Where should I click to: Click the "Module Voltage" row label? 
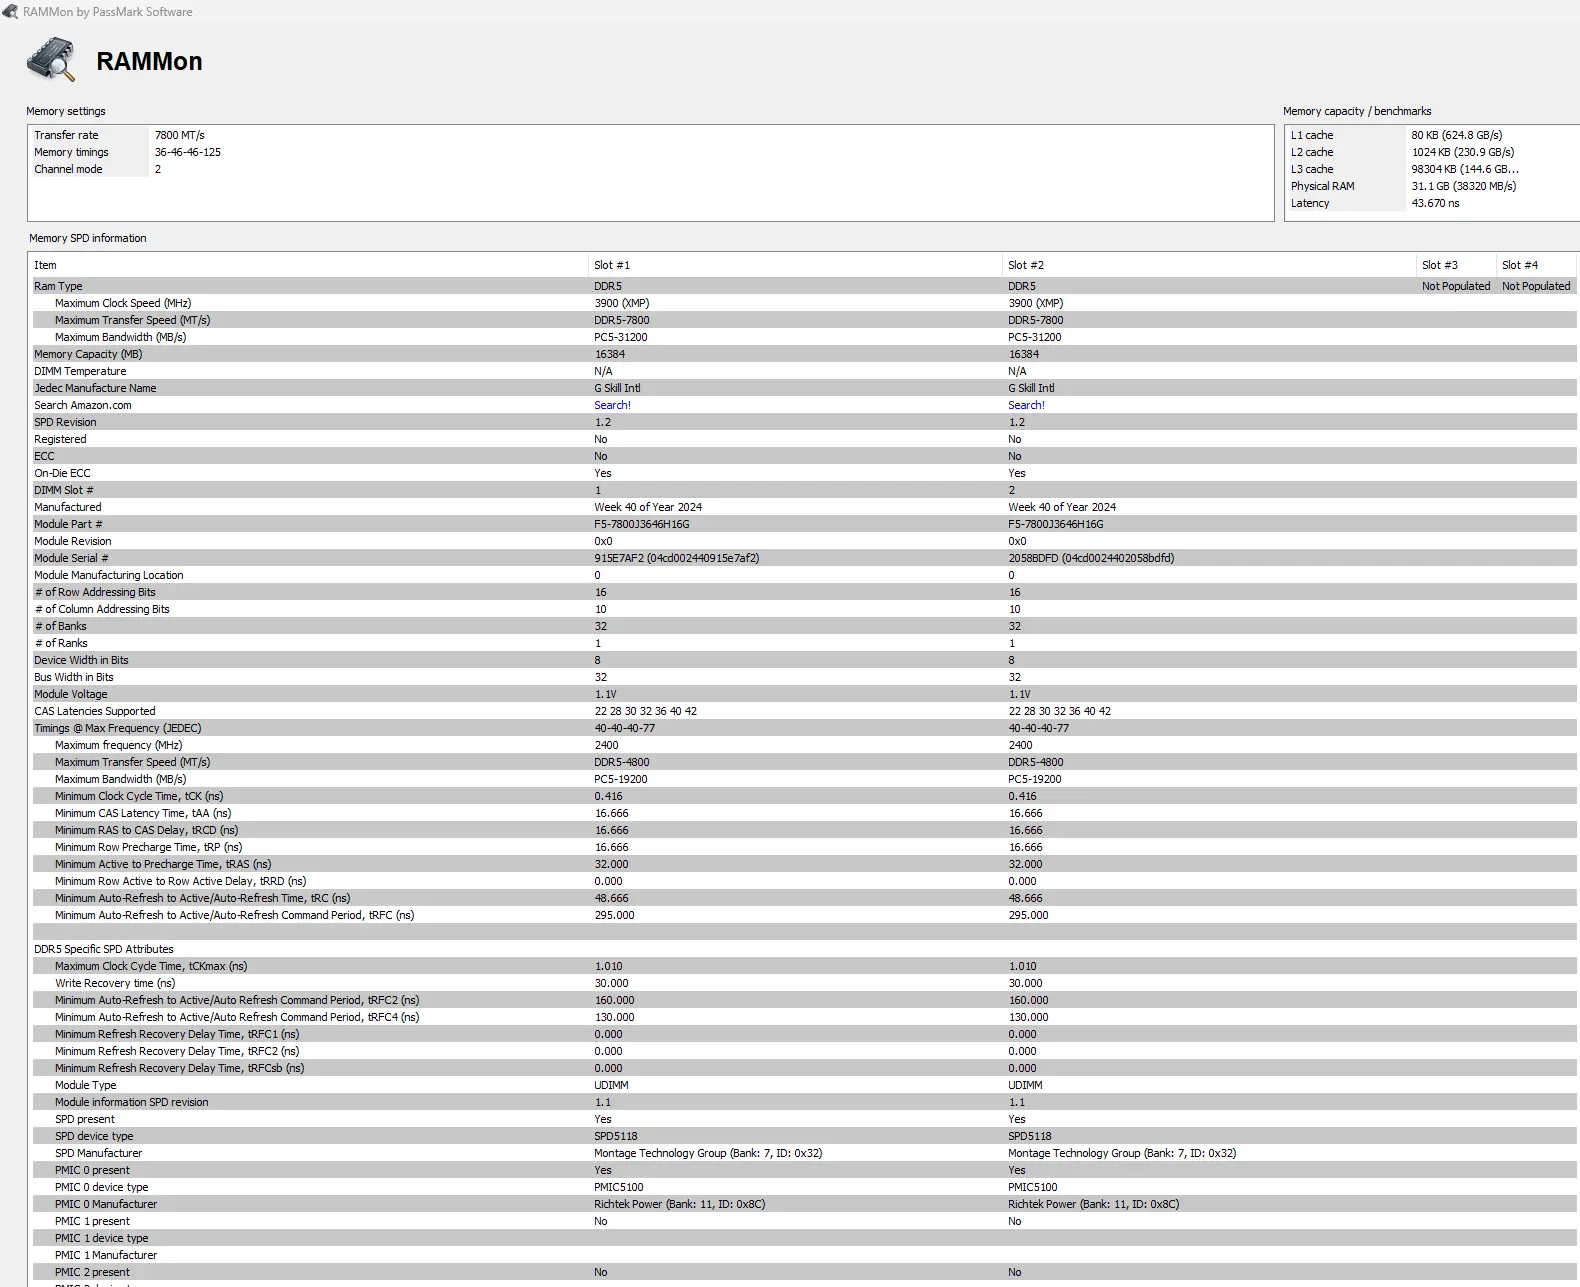[71, 694]
